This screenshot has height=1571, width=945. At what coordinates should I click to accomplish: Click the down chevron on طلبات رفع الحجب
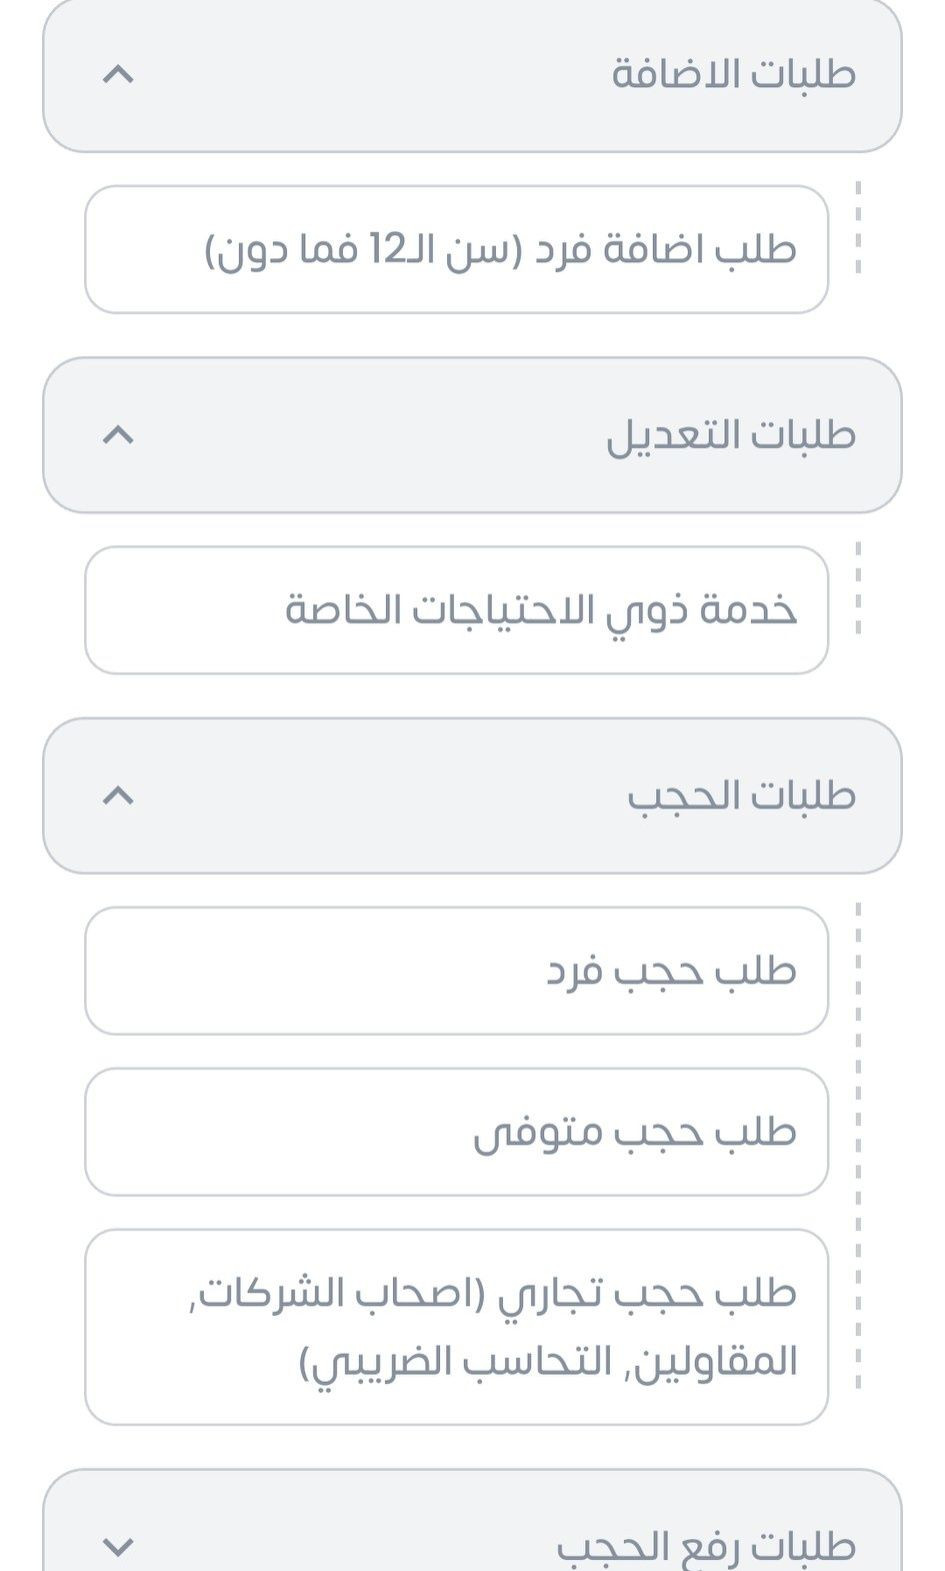click(x=118, y=1547)
